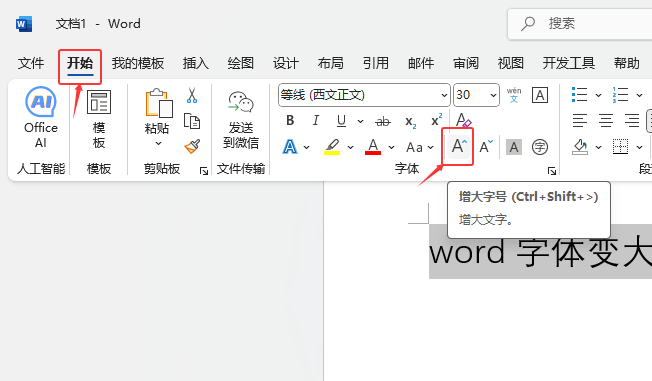652x381 pixels.
Task: Expand bullet list style dropdown arrow
Action: 598,96
